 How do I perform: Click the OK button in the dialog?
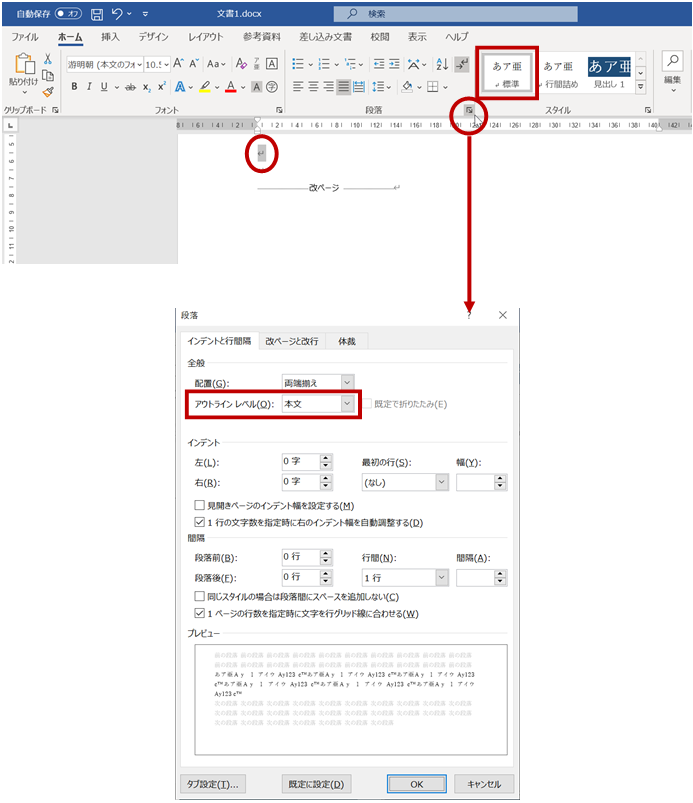tap(416, 784)
